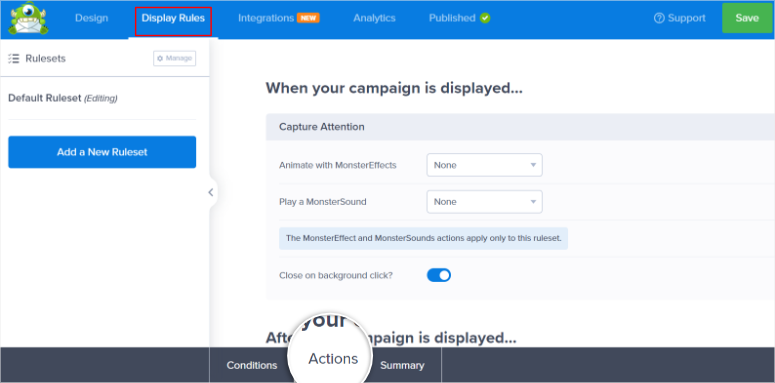This screenshot has width=775, height=383.
Task: Click the MonsterEffect ruleset info notice
Action: 424,238
